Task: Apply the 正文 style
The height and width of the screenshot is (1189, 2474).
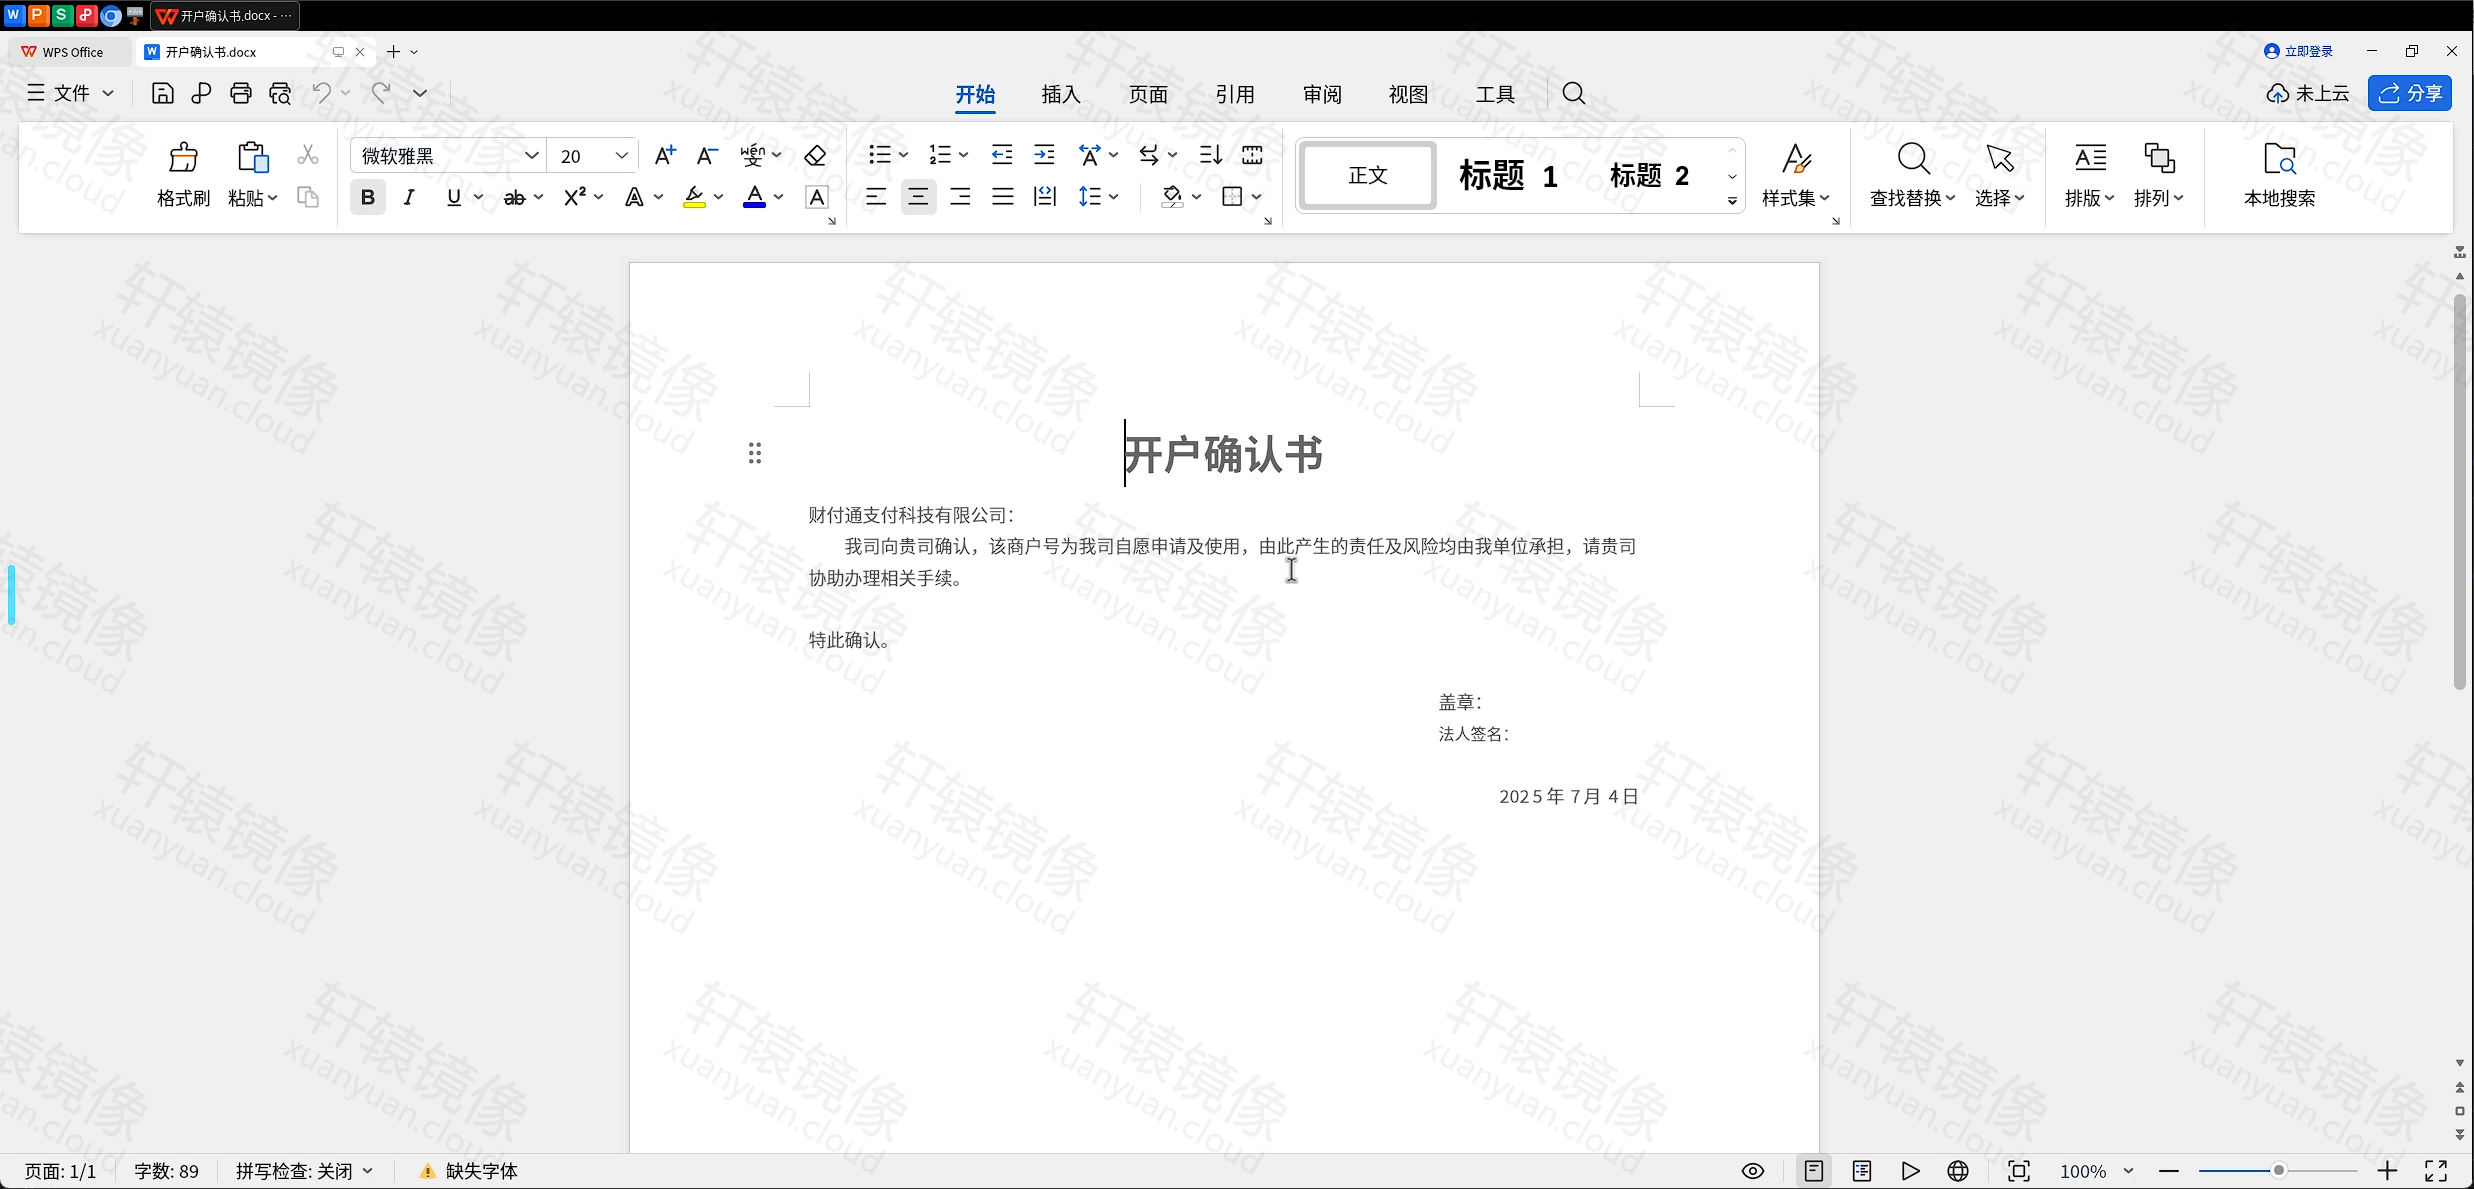Action: pos(1368,175)
